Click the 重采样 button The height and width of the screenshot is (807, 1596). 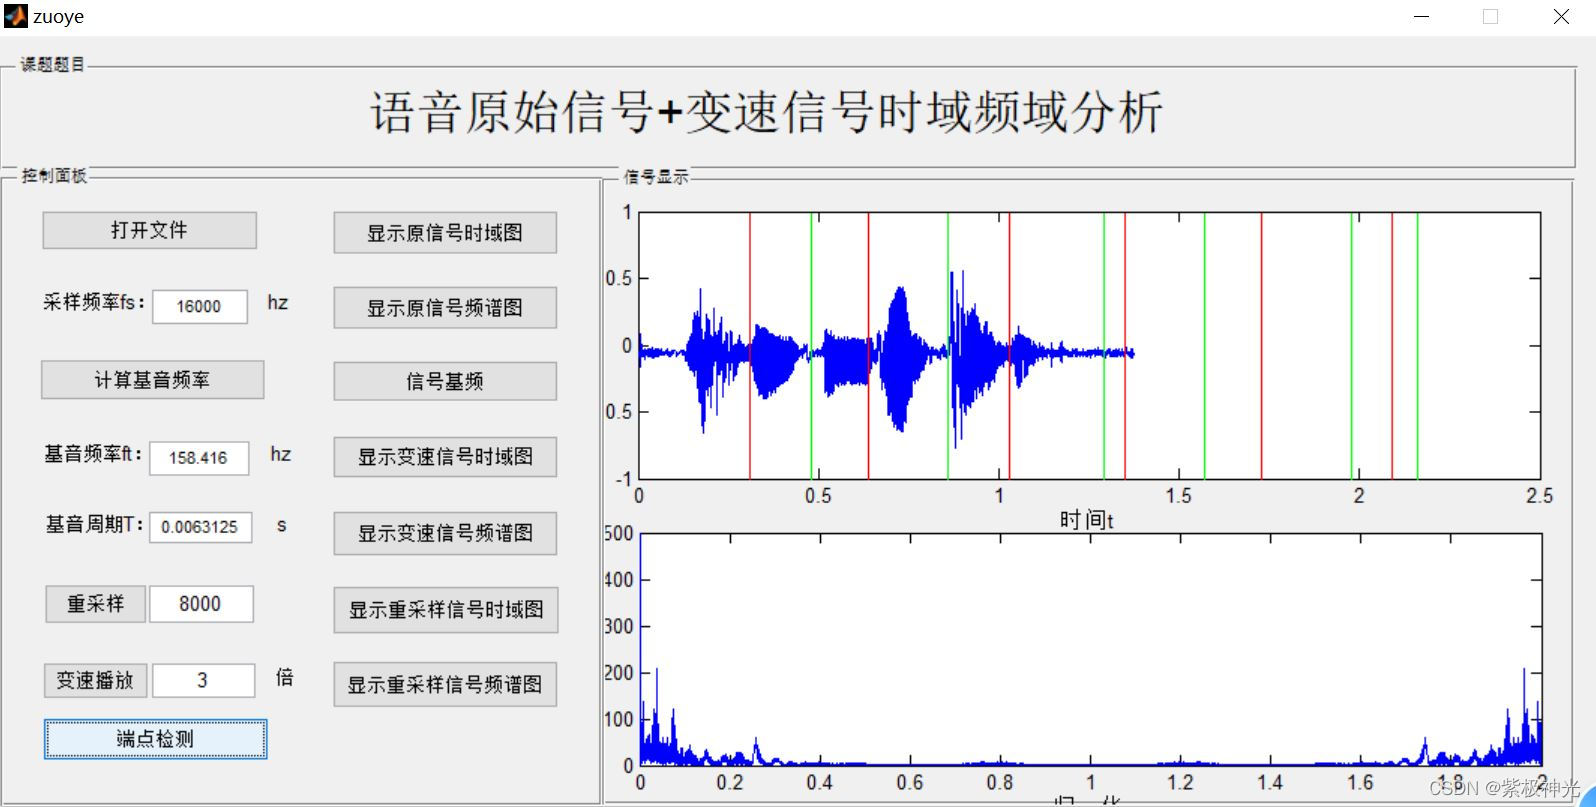(95, 604)
